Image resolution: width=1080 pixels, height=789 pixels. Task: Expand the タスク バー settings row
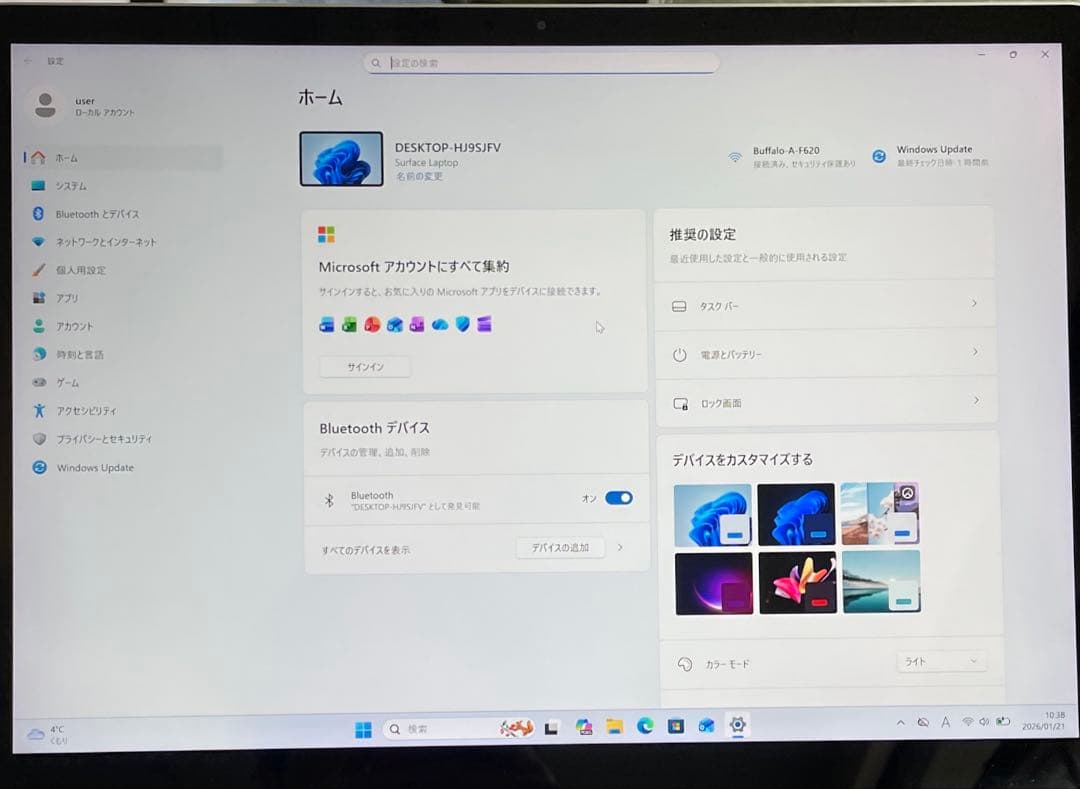point(825,305)
